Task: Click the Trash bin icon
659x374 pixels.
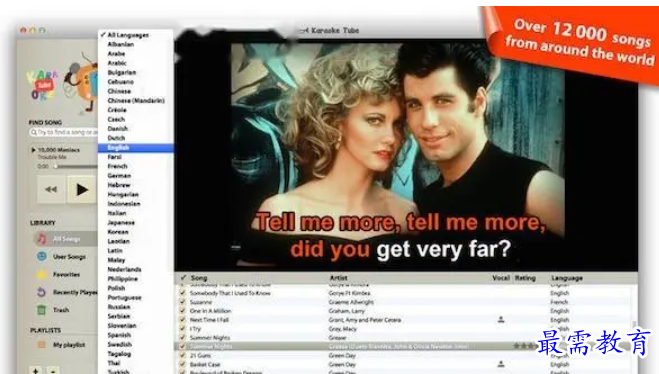Action: (41, 310)
